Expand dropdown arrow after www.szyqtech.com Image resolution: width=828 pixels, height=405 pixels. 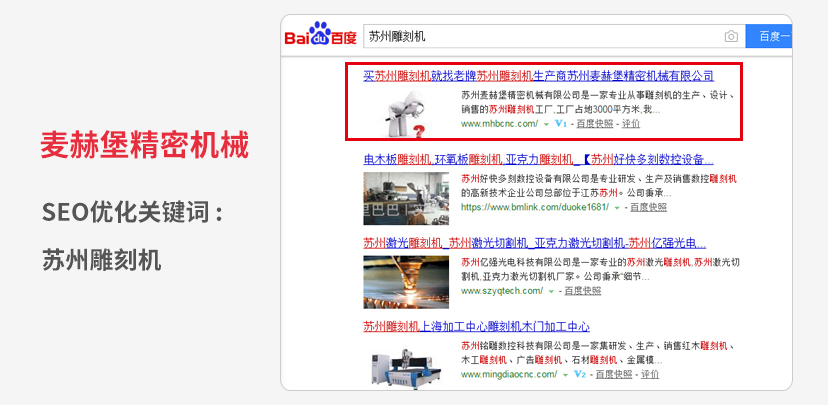[x=551, y=291]
